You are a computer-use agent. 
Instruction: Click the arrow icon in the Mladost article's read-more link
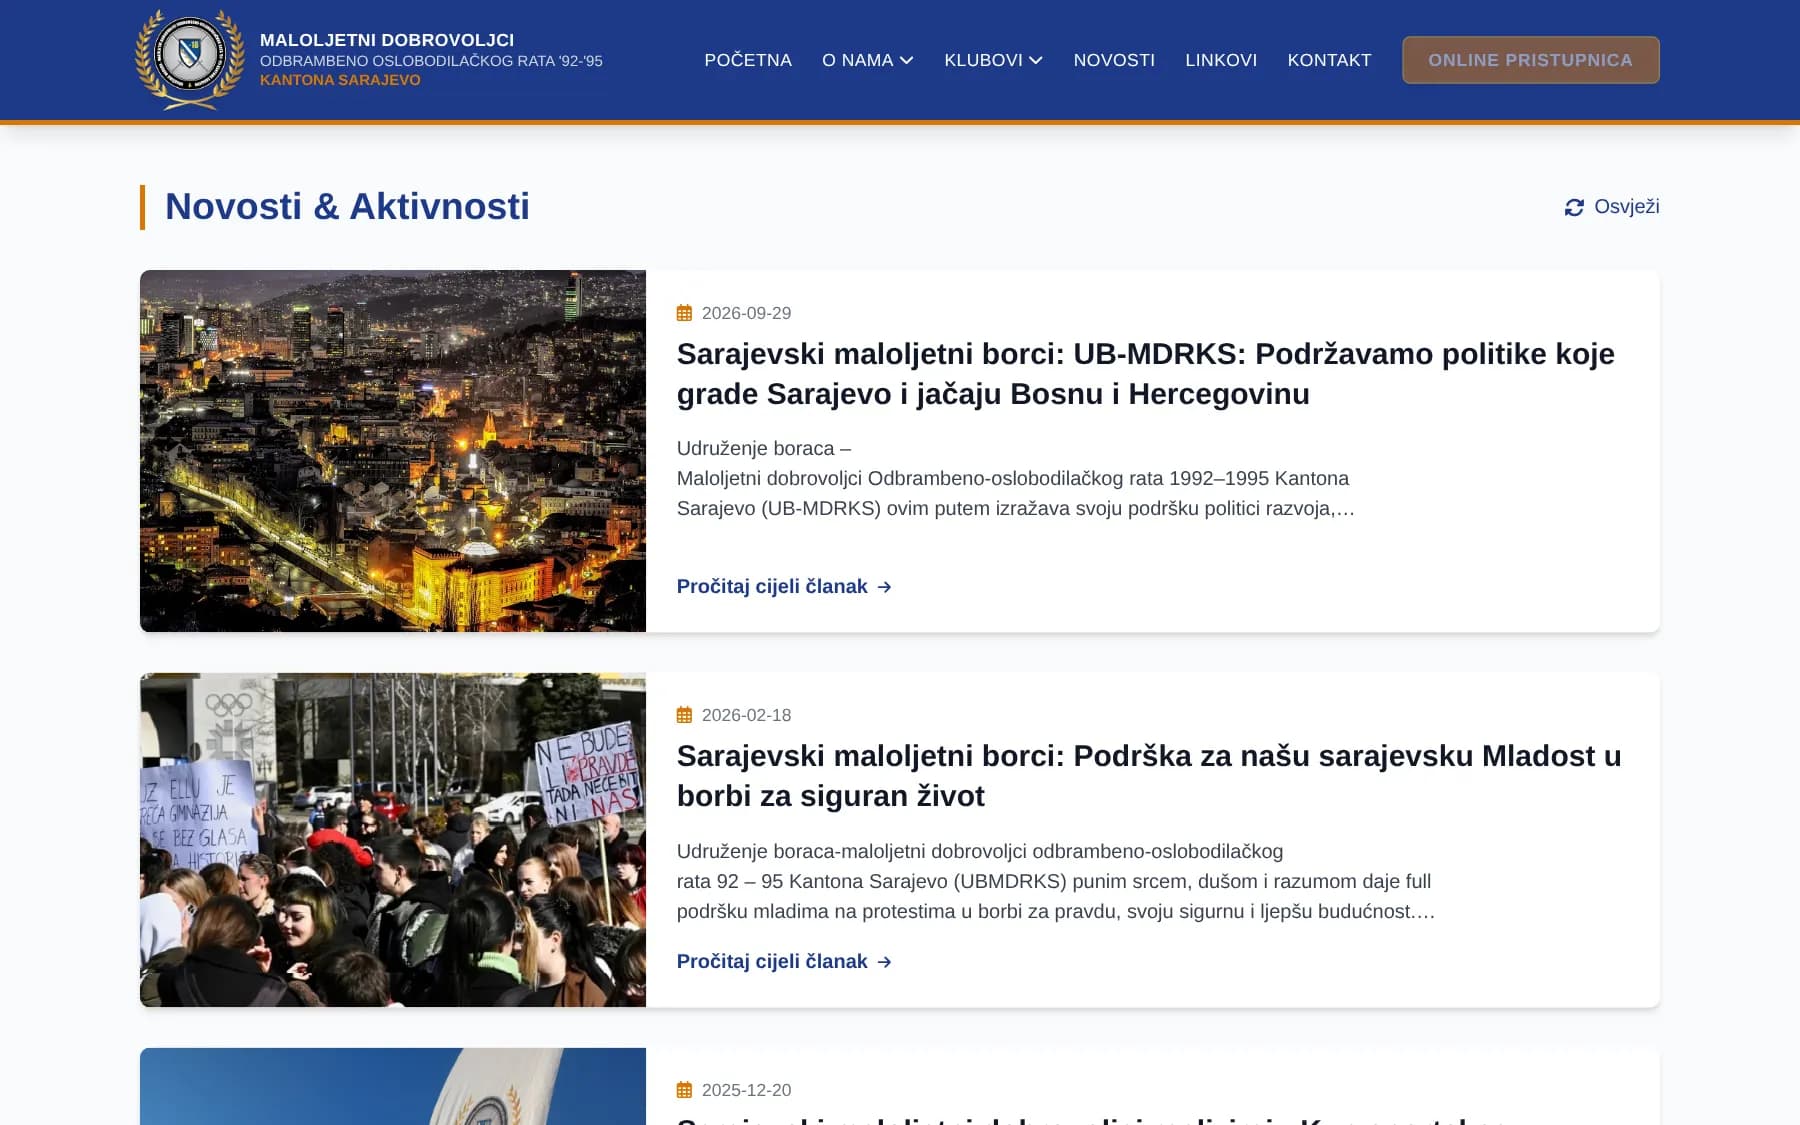[884, 962]
